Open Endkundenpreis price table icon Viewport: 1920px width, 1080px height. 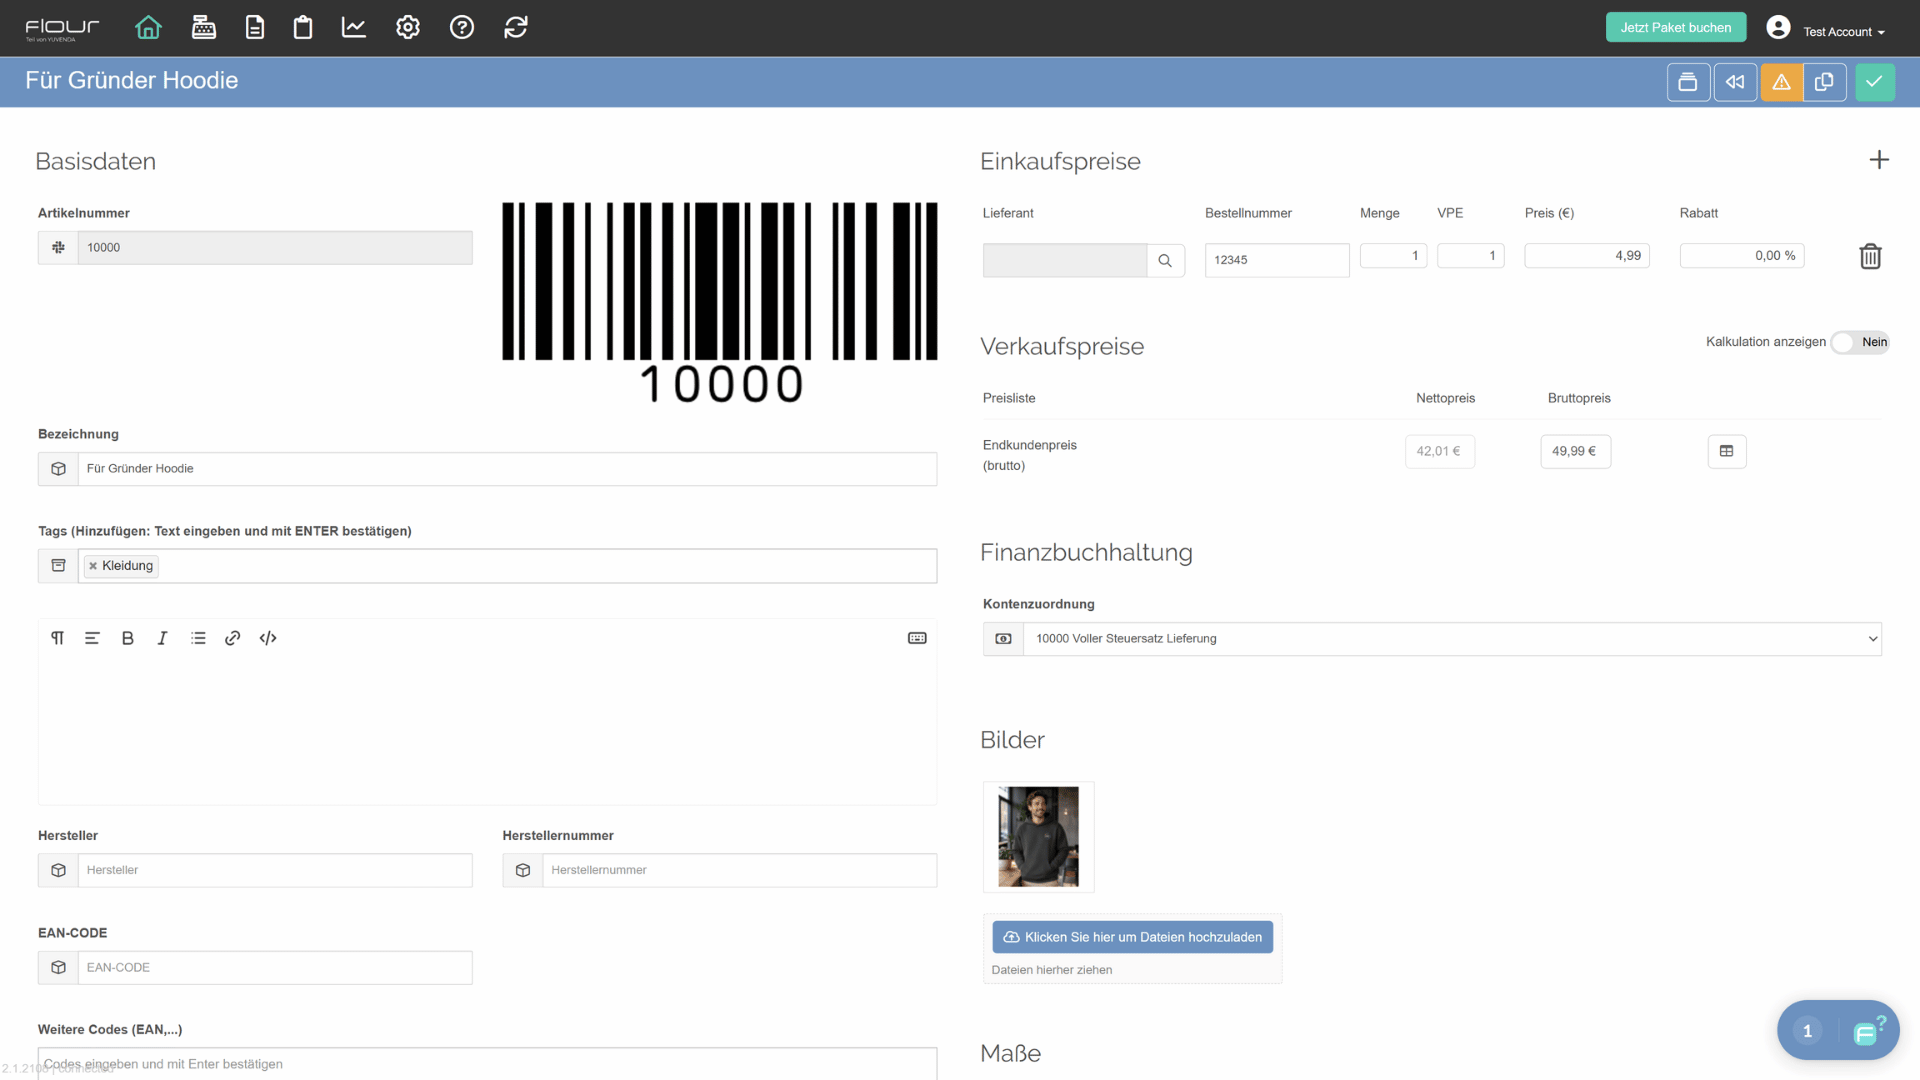click(x=1727, y=452)
